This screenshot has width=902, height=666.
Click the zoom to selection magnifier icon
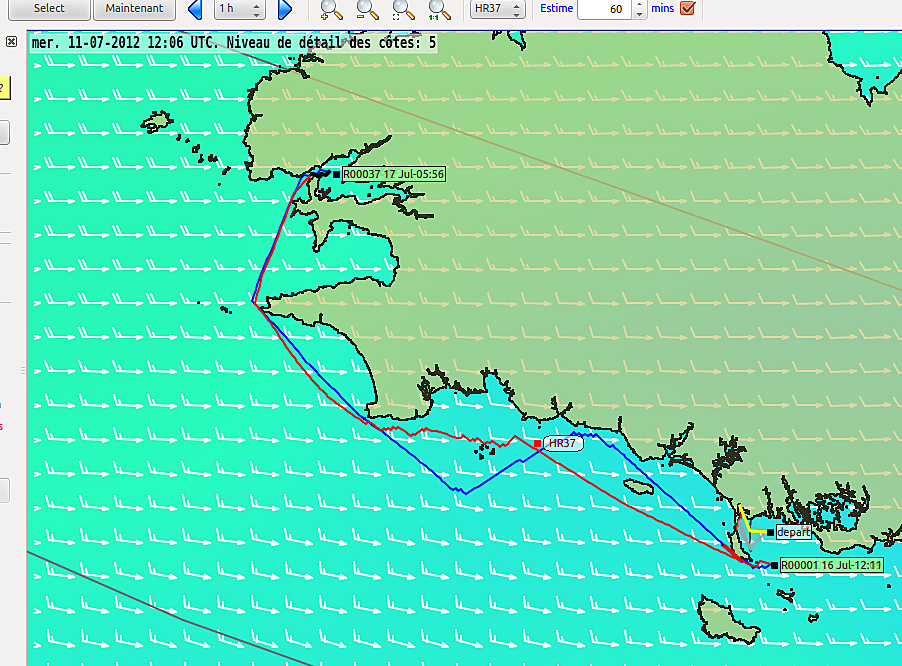(x=403, y=9)
